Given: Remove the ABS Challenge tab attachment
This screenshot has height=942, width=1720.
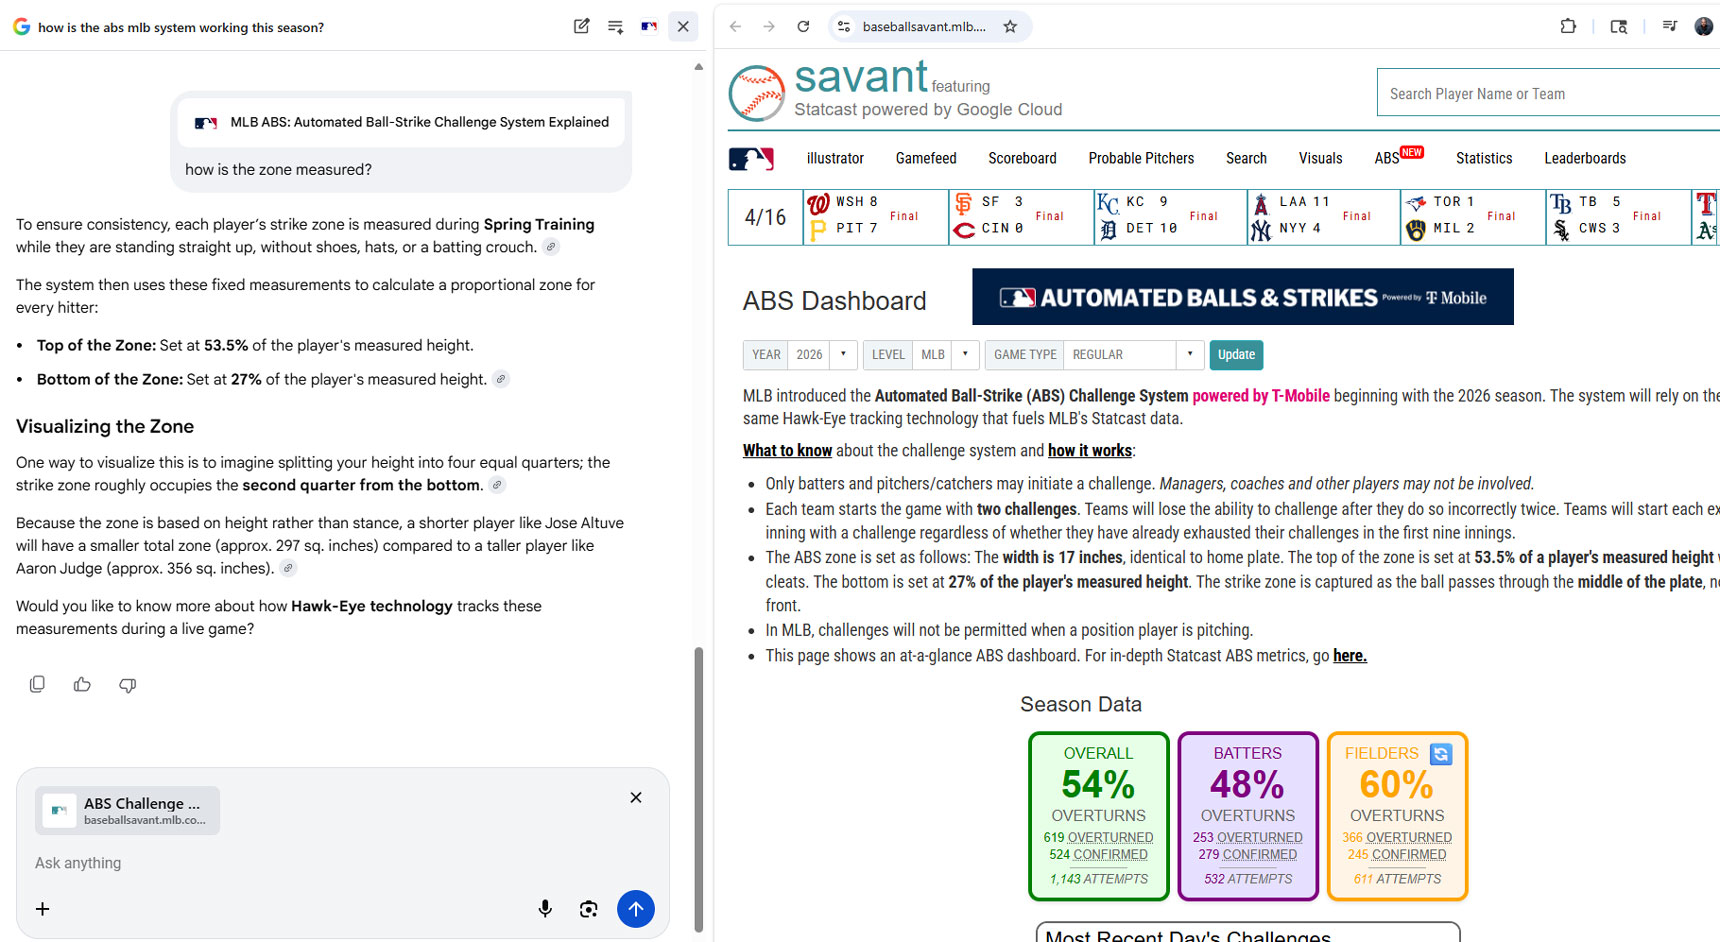Looking at the screenshot, I should pos(636,798).
